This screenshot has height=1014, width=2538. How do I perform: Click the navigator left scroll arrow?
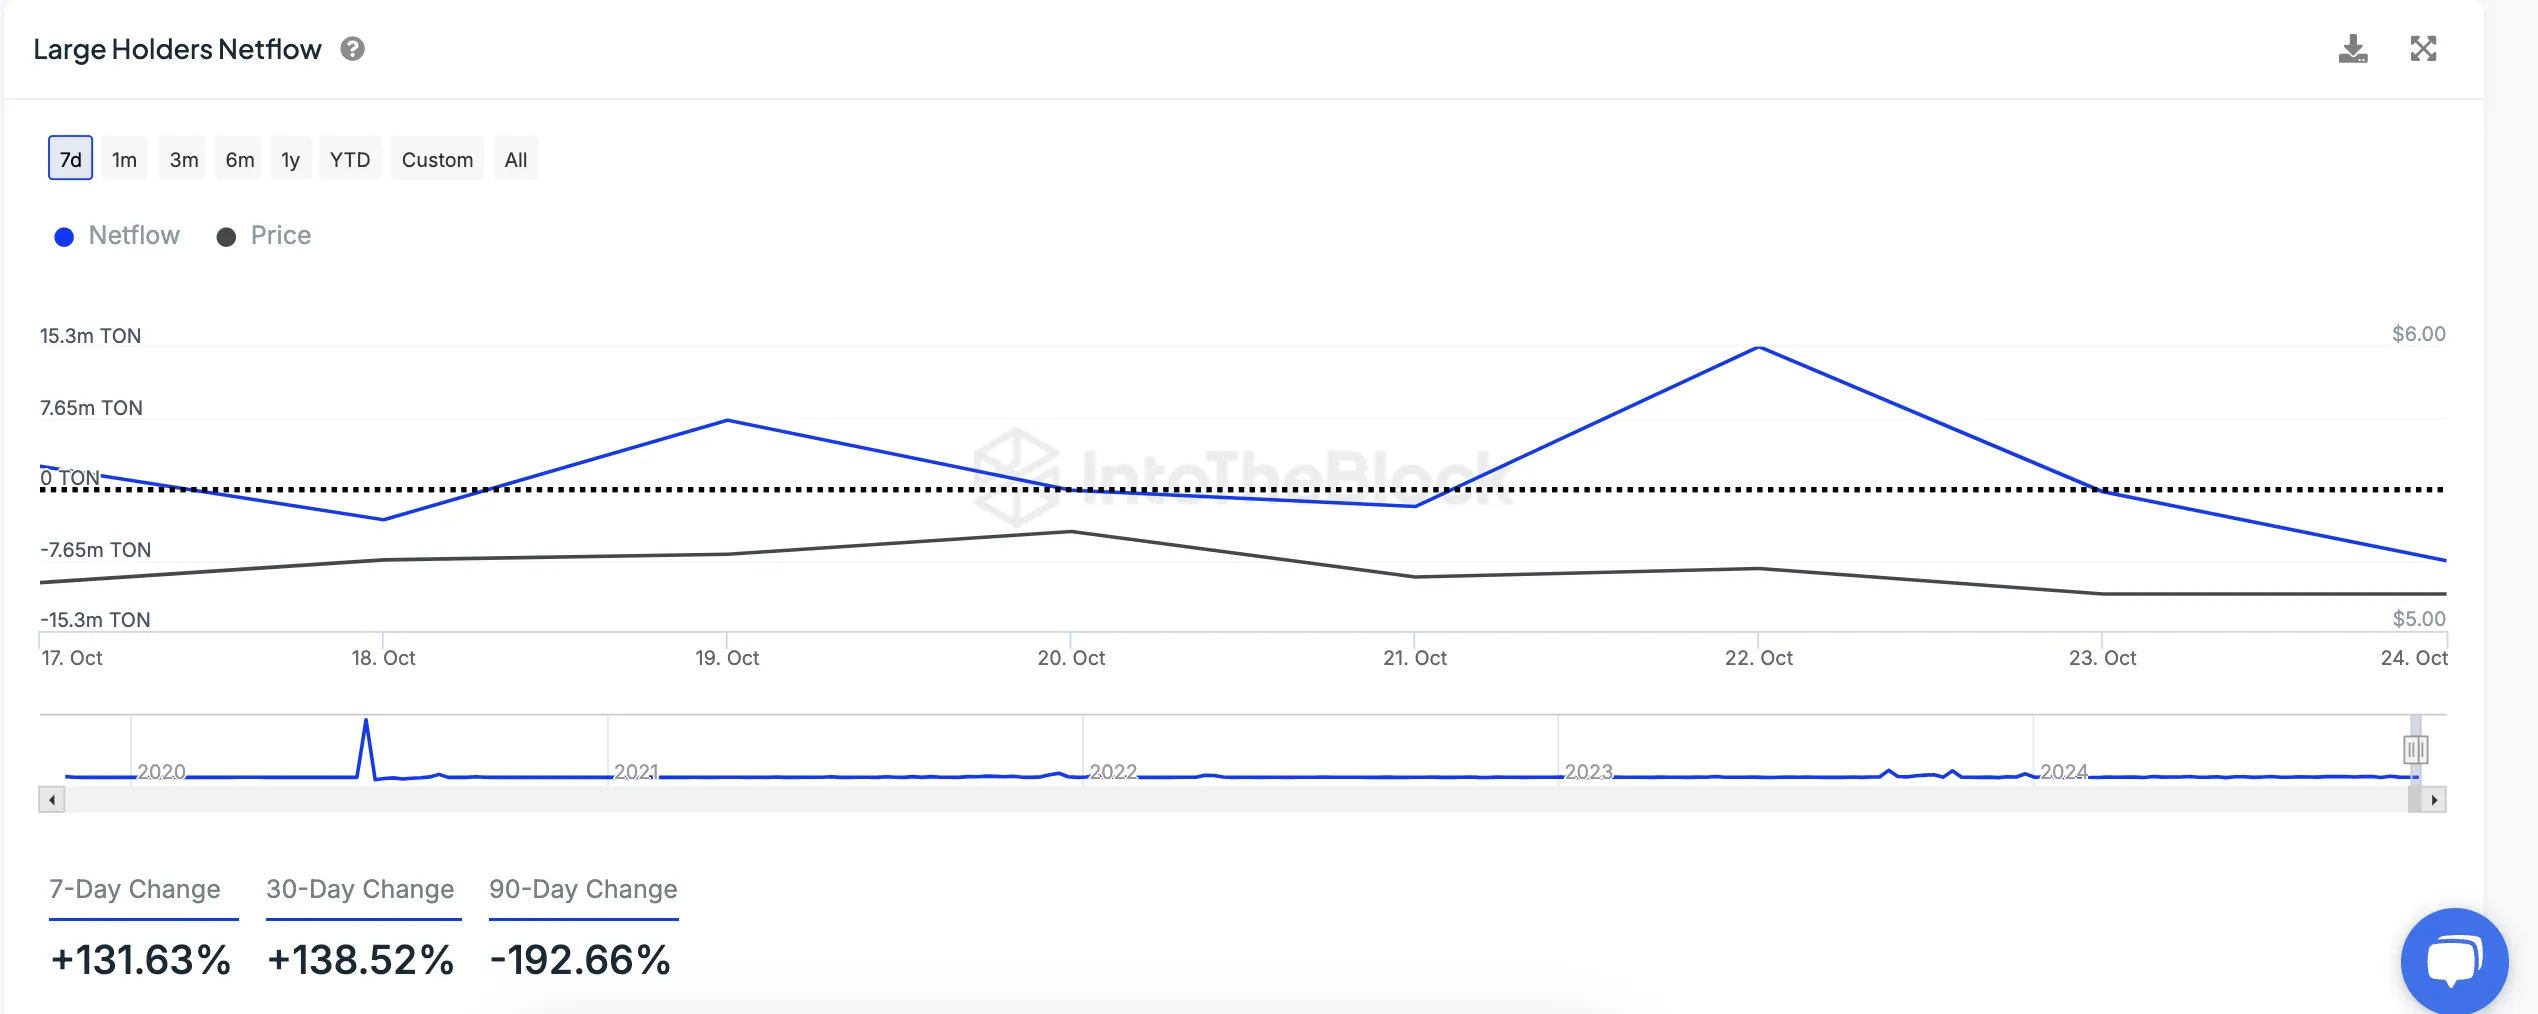click(52, 800)
